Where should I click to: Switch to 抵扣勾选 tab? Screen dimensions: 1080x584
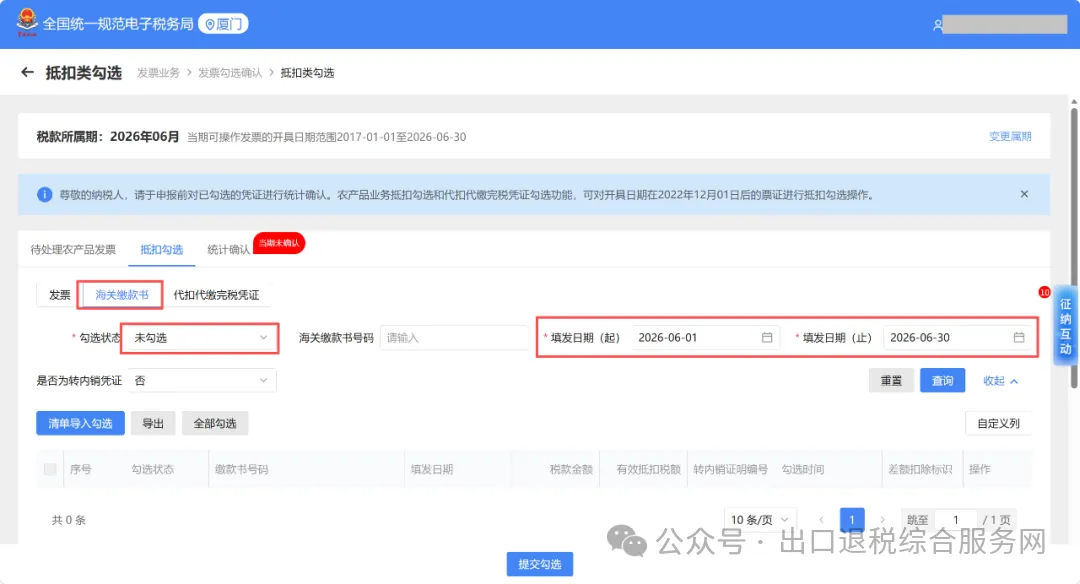point(162,249)
